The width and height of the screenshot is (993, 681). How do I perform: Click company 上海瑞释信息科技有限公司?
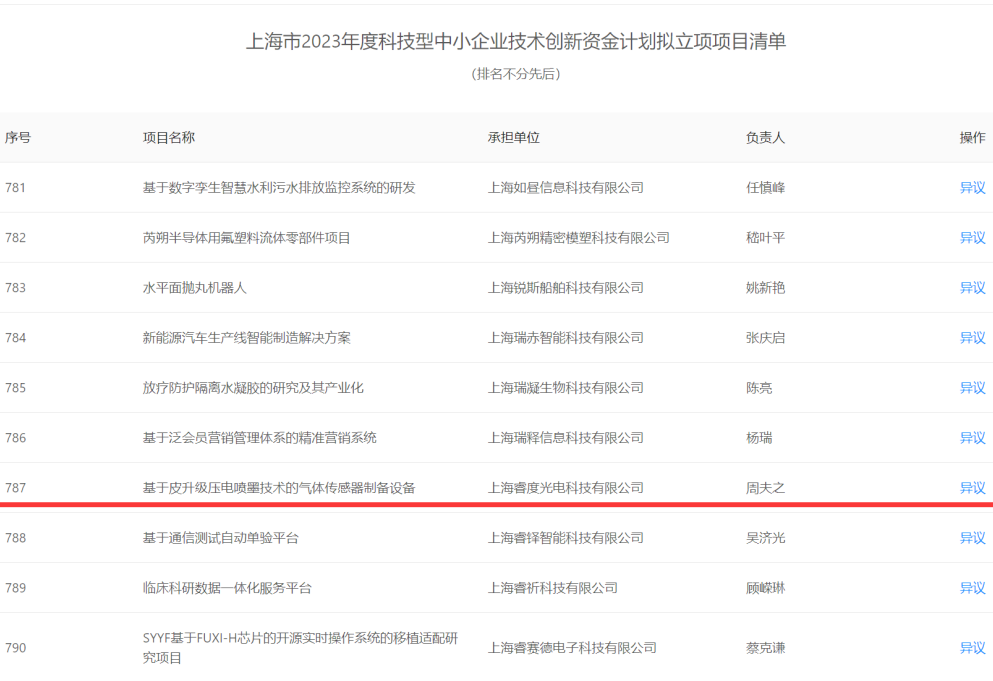coord(566,438)
